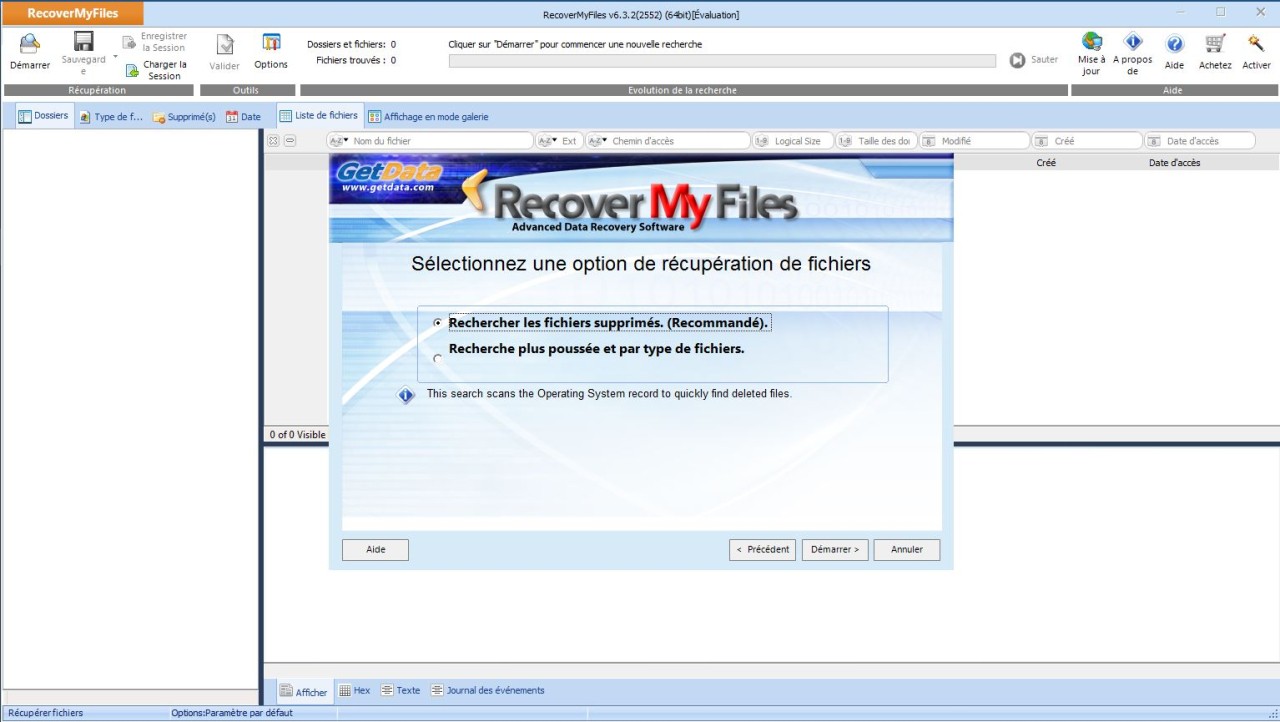
Task: Switch to the Hex viewer tab
Action: coord(354,690)
